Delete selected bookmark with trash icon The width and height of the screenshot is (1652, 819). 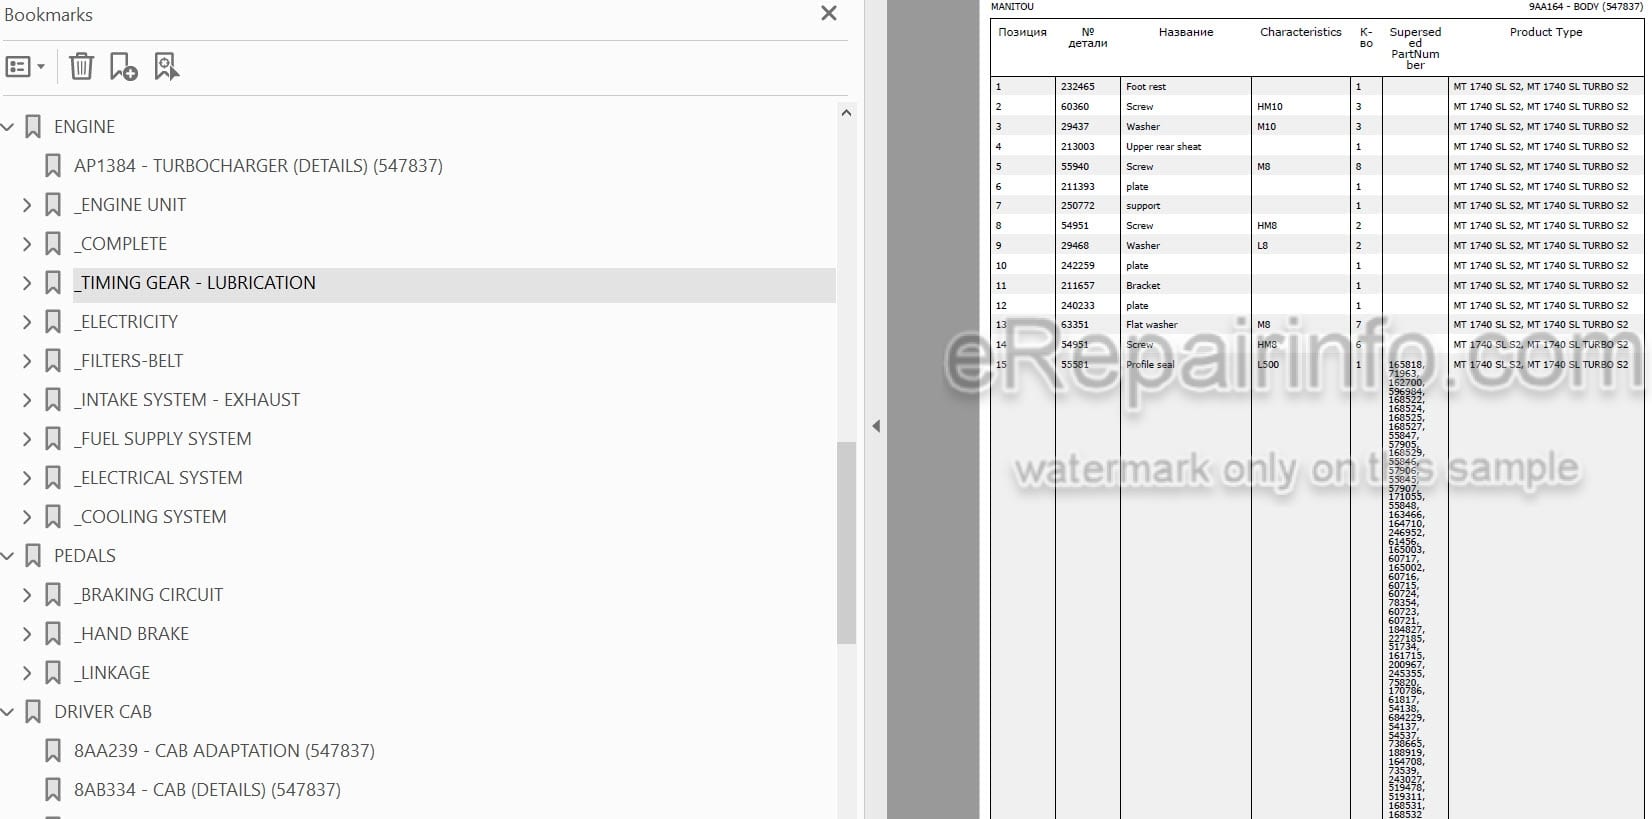click(81, 67)
